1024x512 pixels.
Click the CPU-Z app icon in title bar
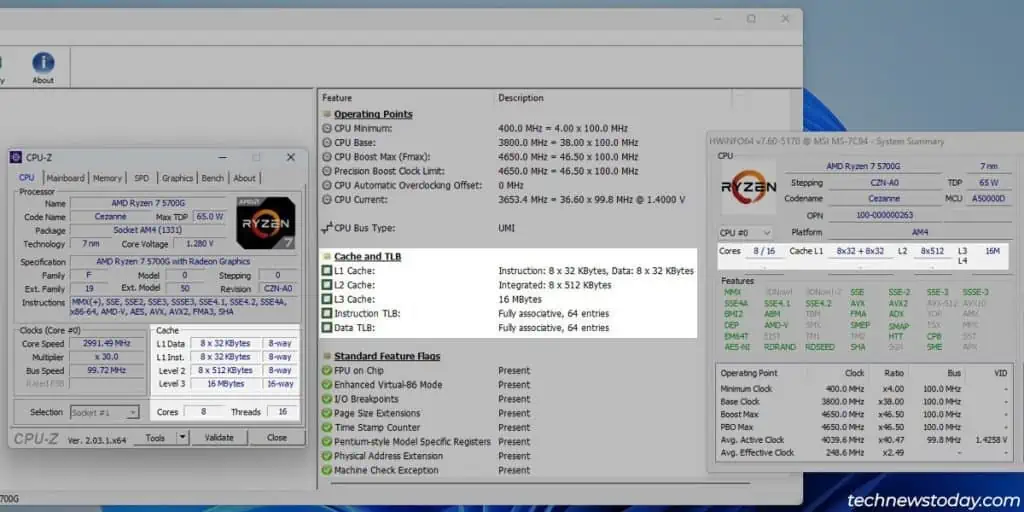(16, 157)
